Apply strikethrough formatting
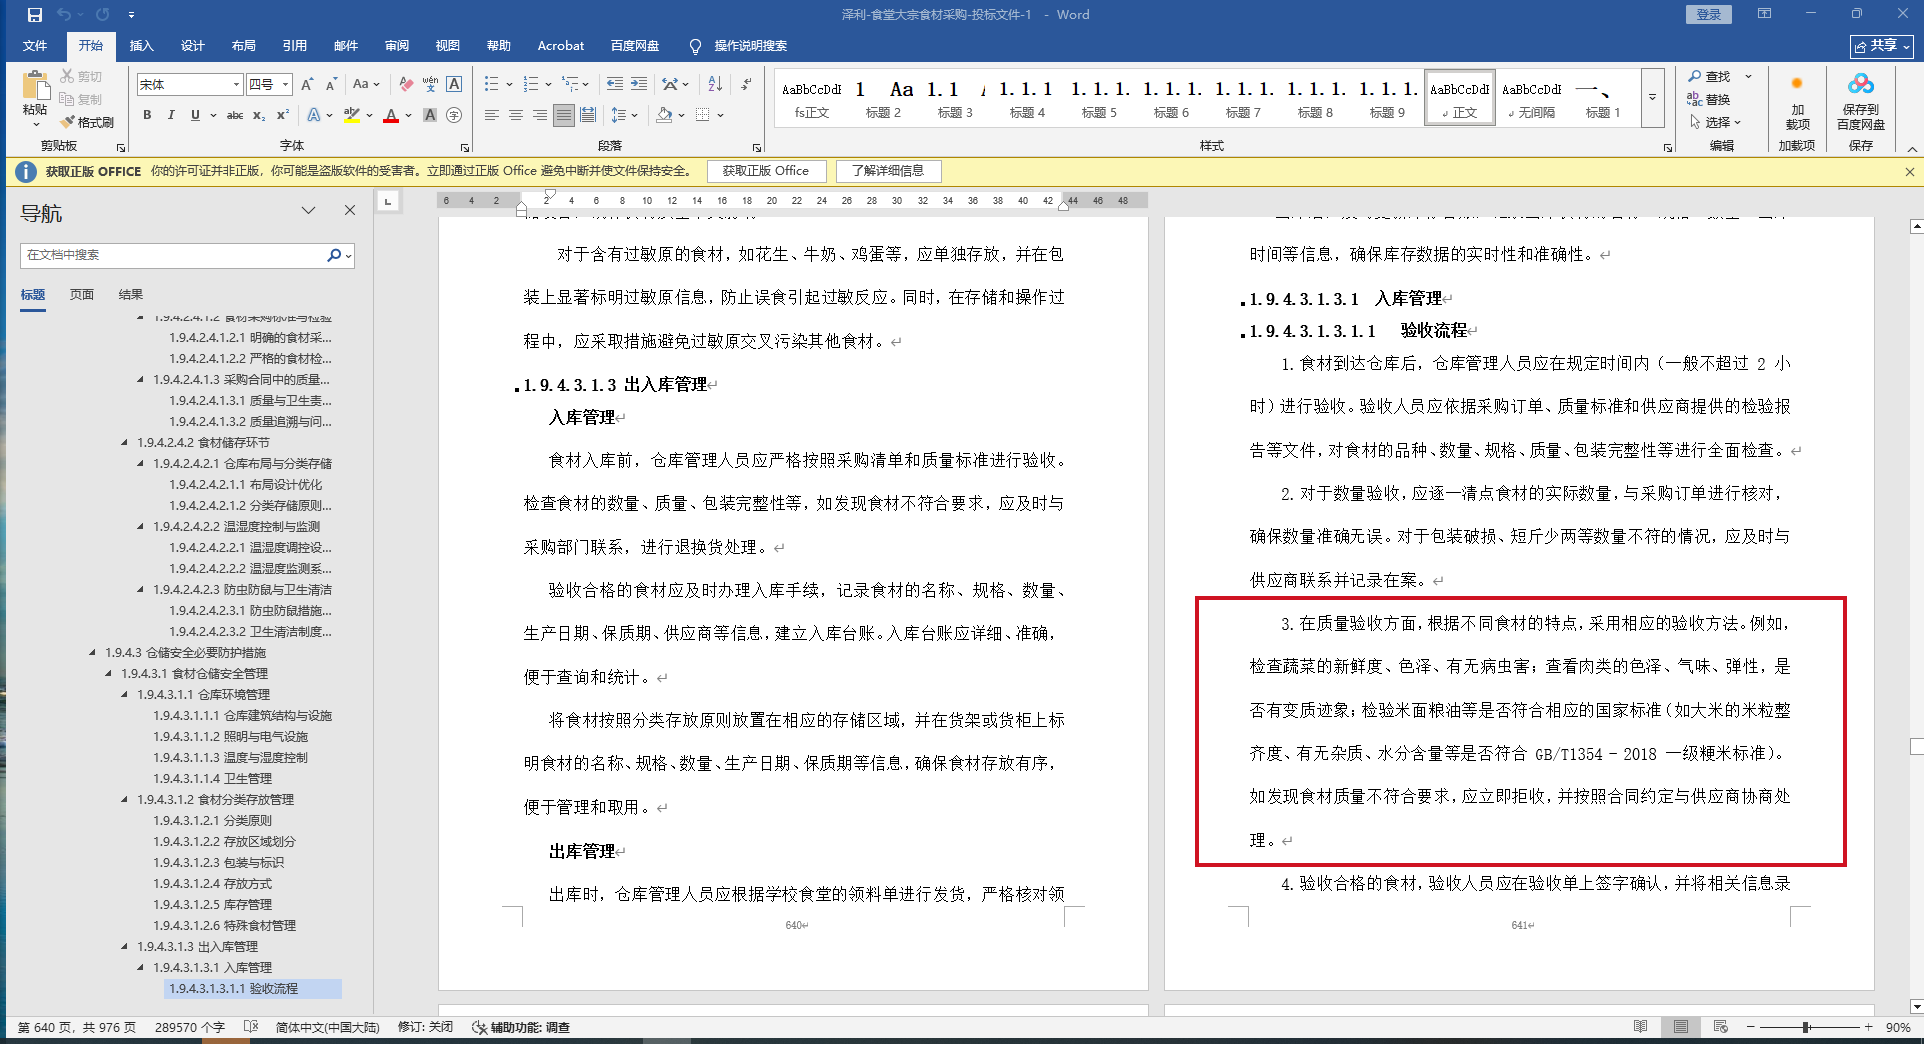This screenshot has width=1924, height=1044. (235, 115)
